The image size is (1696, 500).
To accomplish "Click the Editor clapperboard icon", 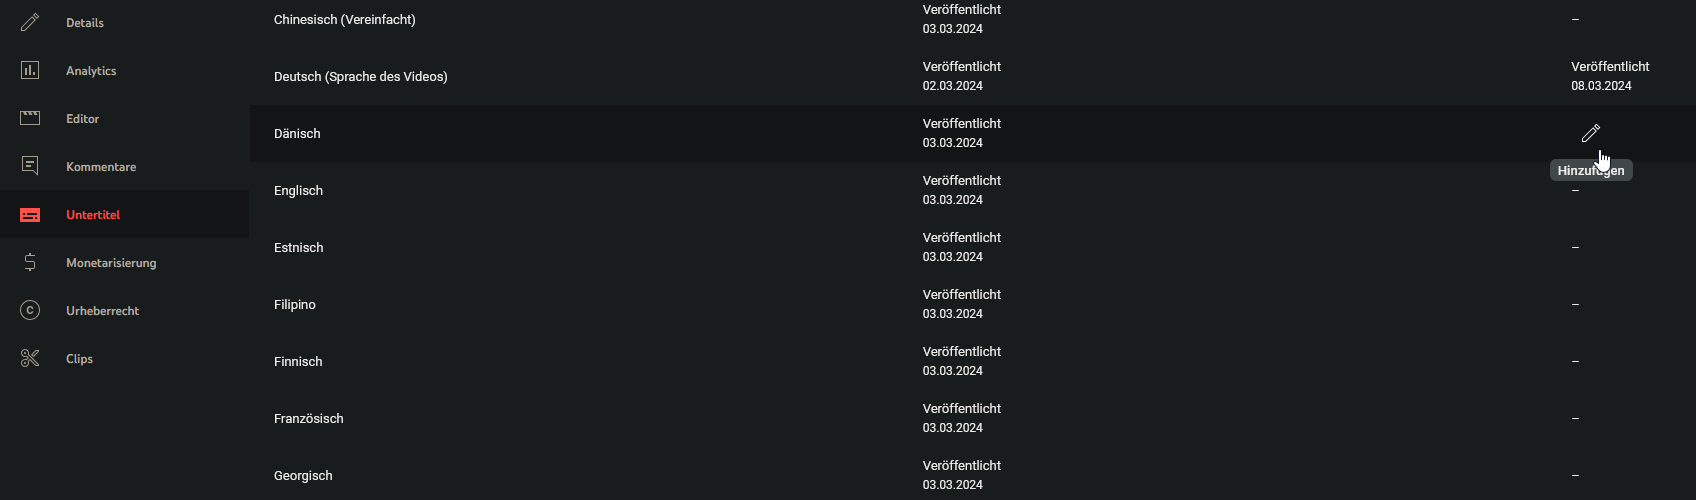I will point(30,118).
